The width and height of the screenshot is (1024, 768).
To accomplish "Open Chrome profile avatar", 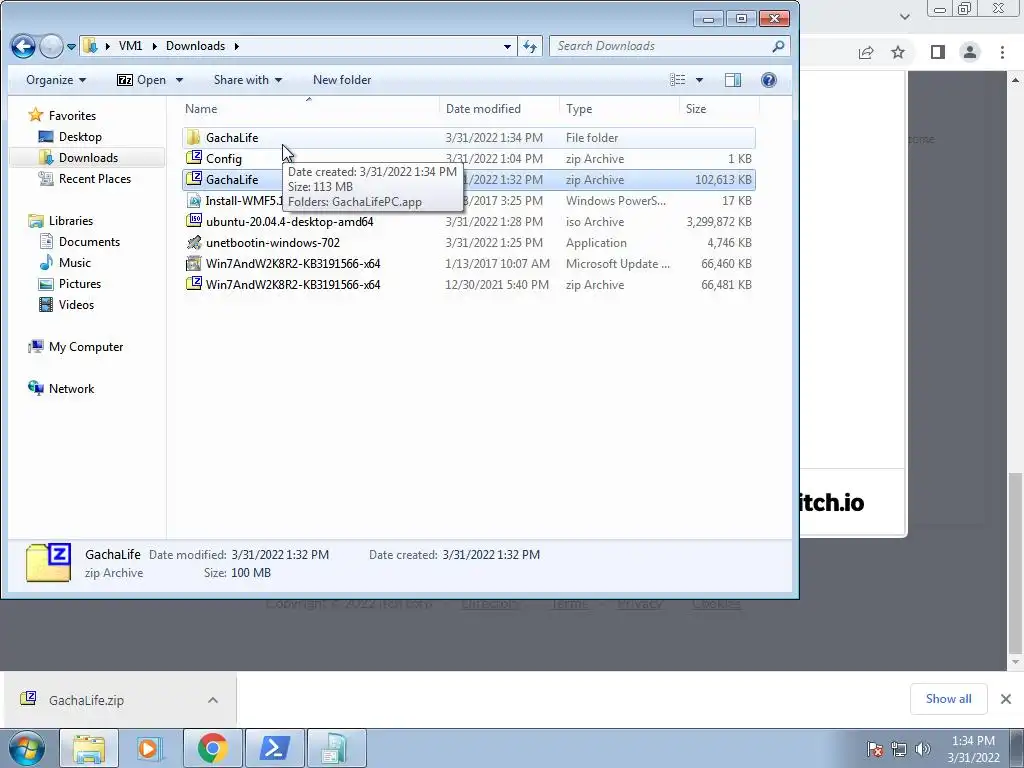I will pos(970,52).
